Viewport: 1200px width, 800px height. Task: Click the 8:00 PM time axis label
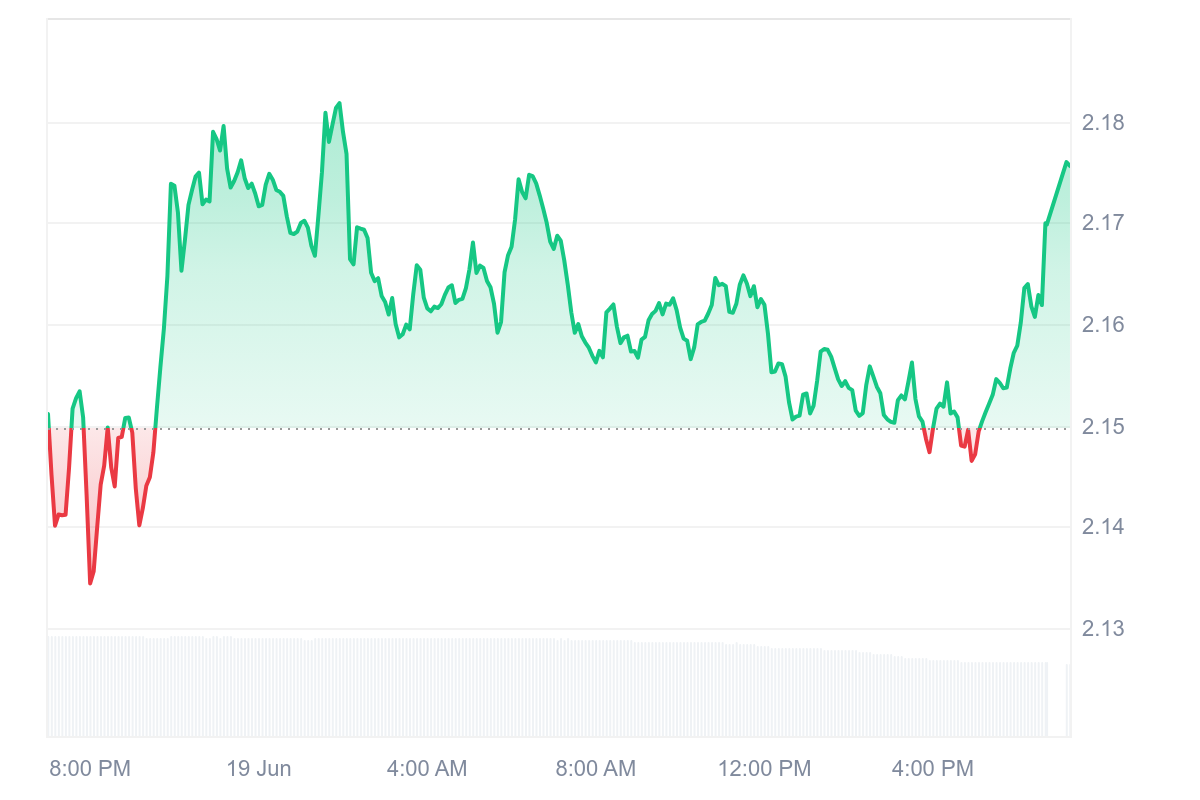pos(90,769)
